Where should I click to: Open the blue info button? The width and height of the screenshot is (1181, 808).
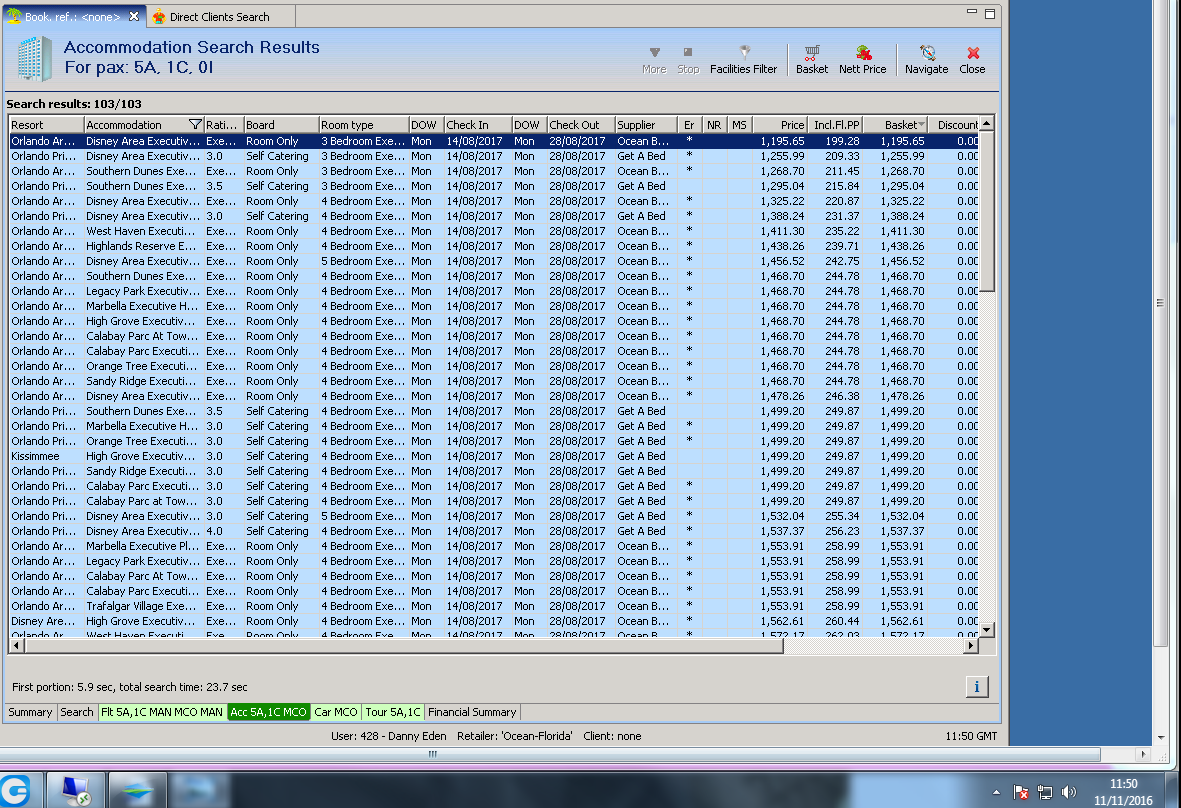(x=977, y=686)
